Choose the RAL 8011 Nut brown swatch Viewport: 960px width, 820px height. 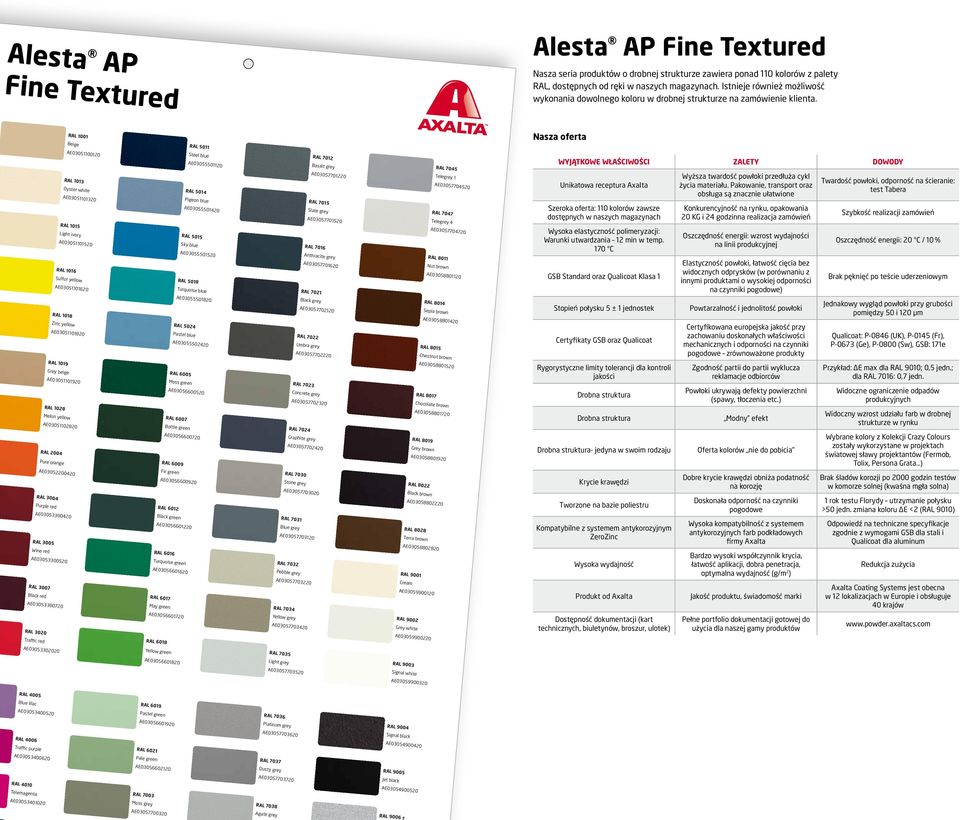point(392,262)
